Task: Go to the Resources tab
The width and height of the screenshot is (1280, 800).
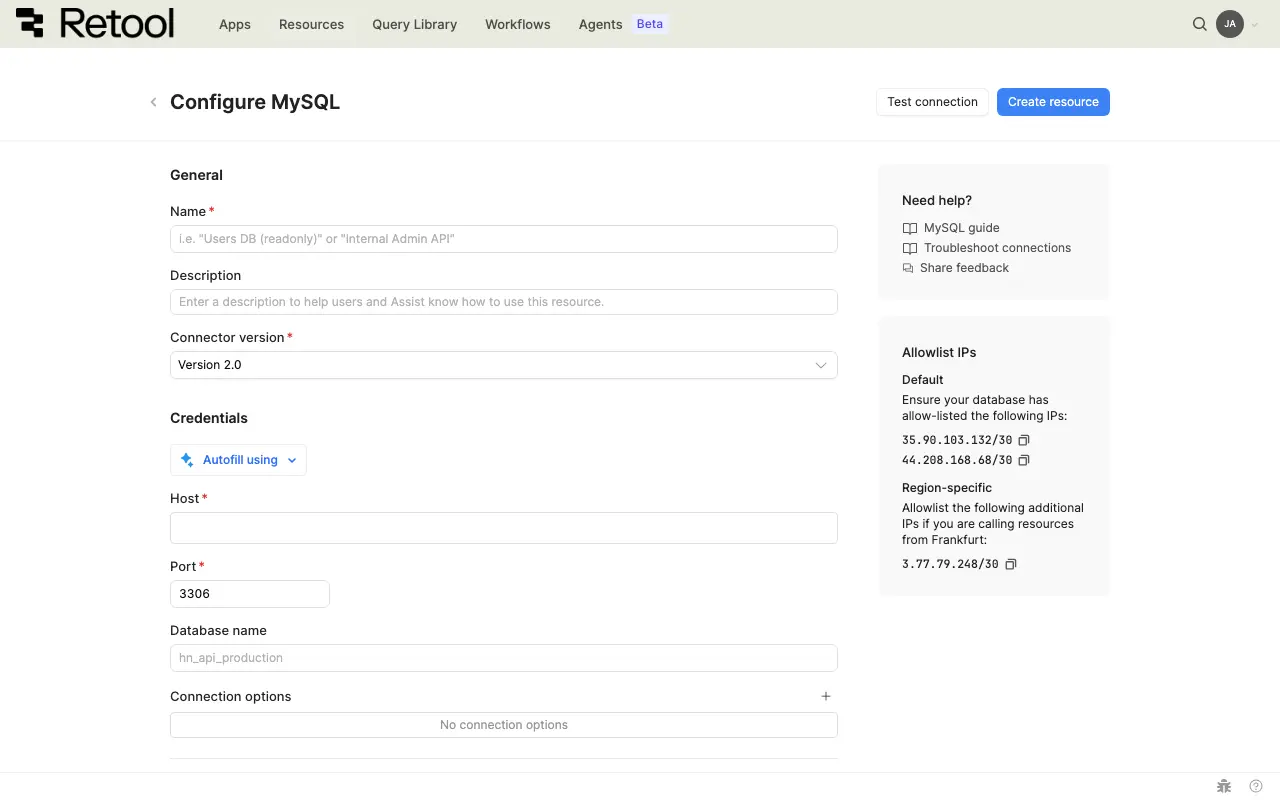Action: tap(311, 24)
